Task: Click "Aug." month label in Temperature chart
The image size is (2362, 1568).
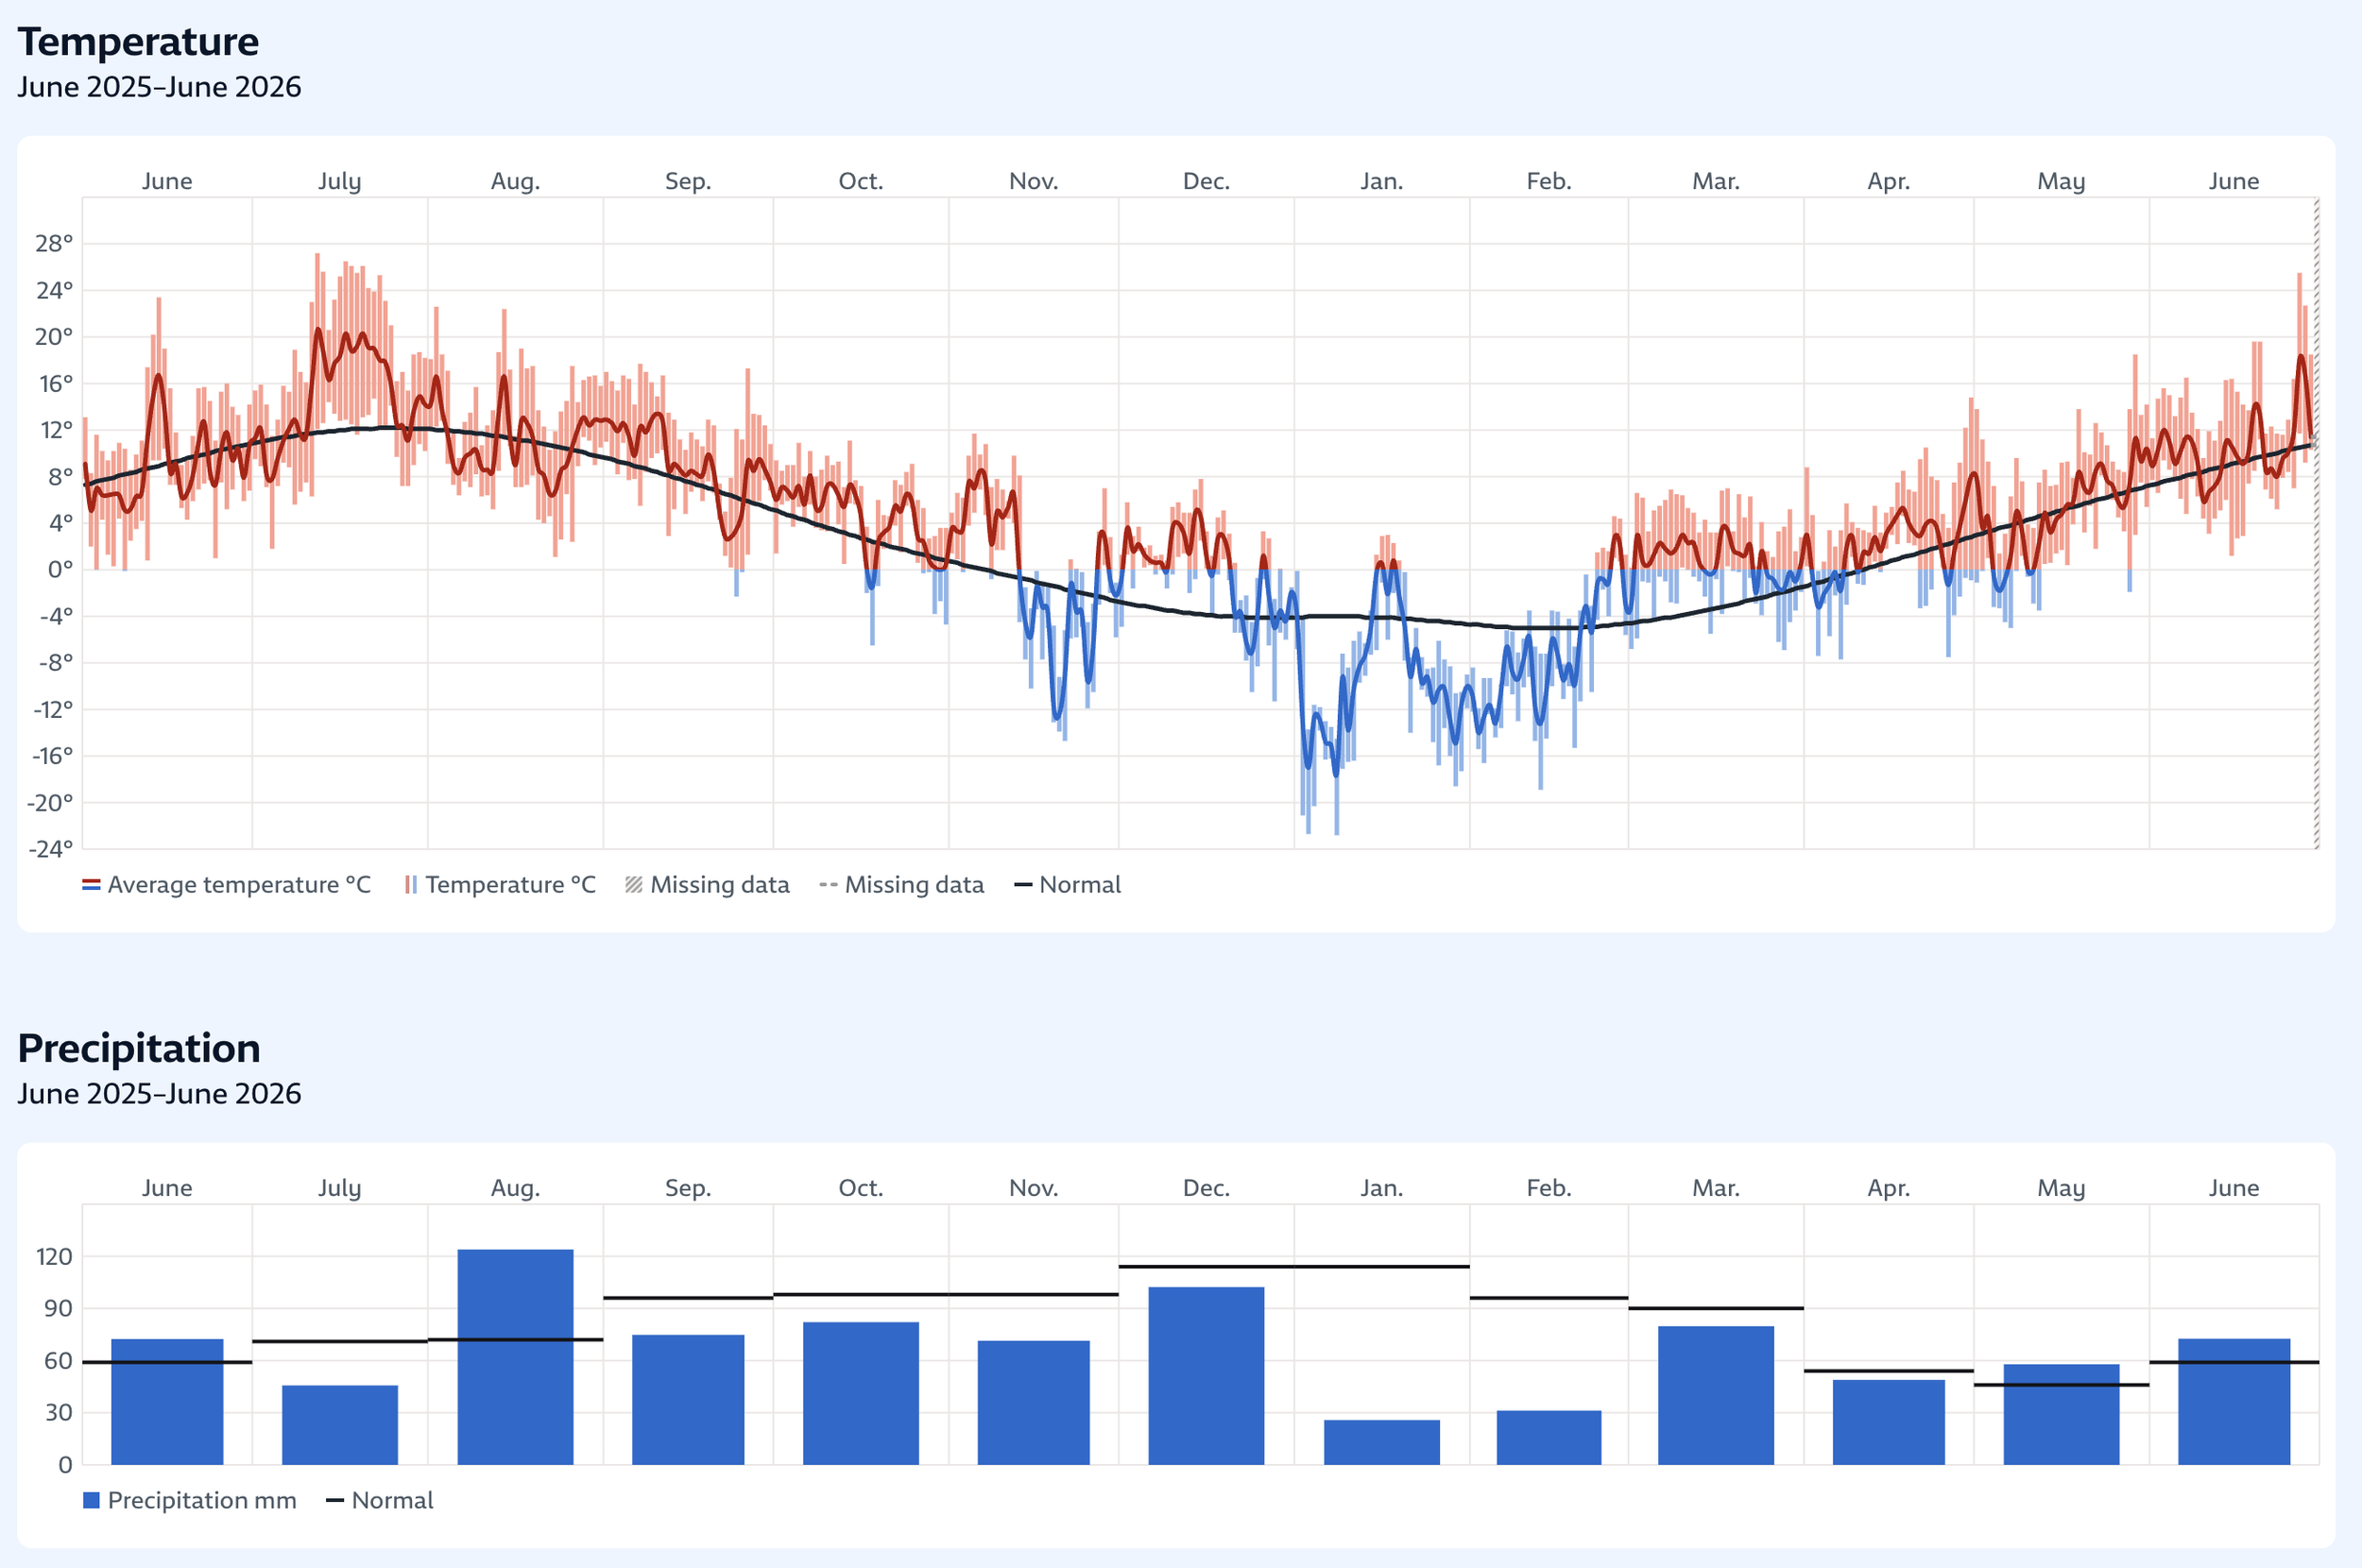Action: 515,181
